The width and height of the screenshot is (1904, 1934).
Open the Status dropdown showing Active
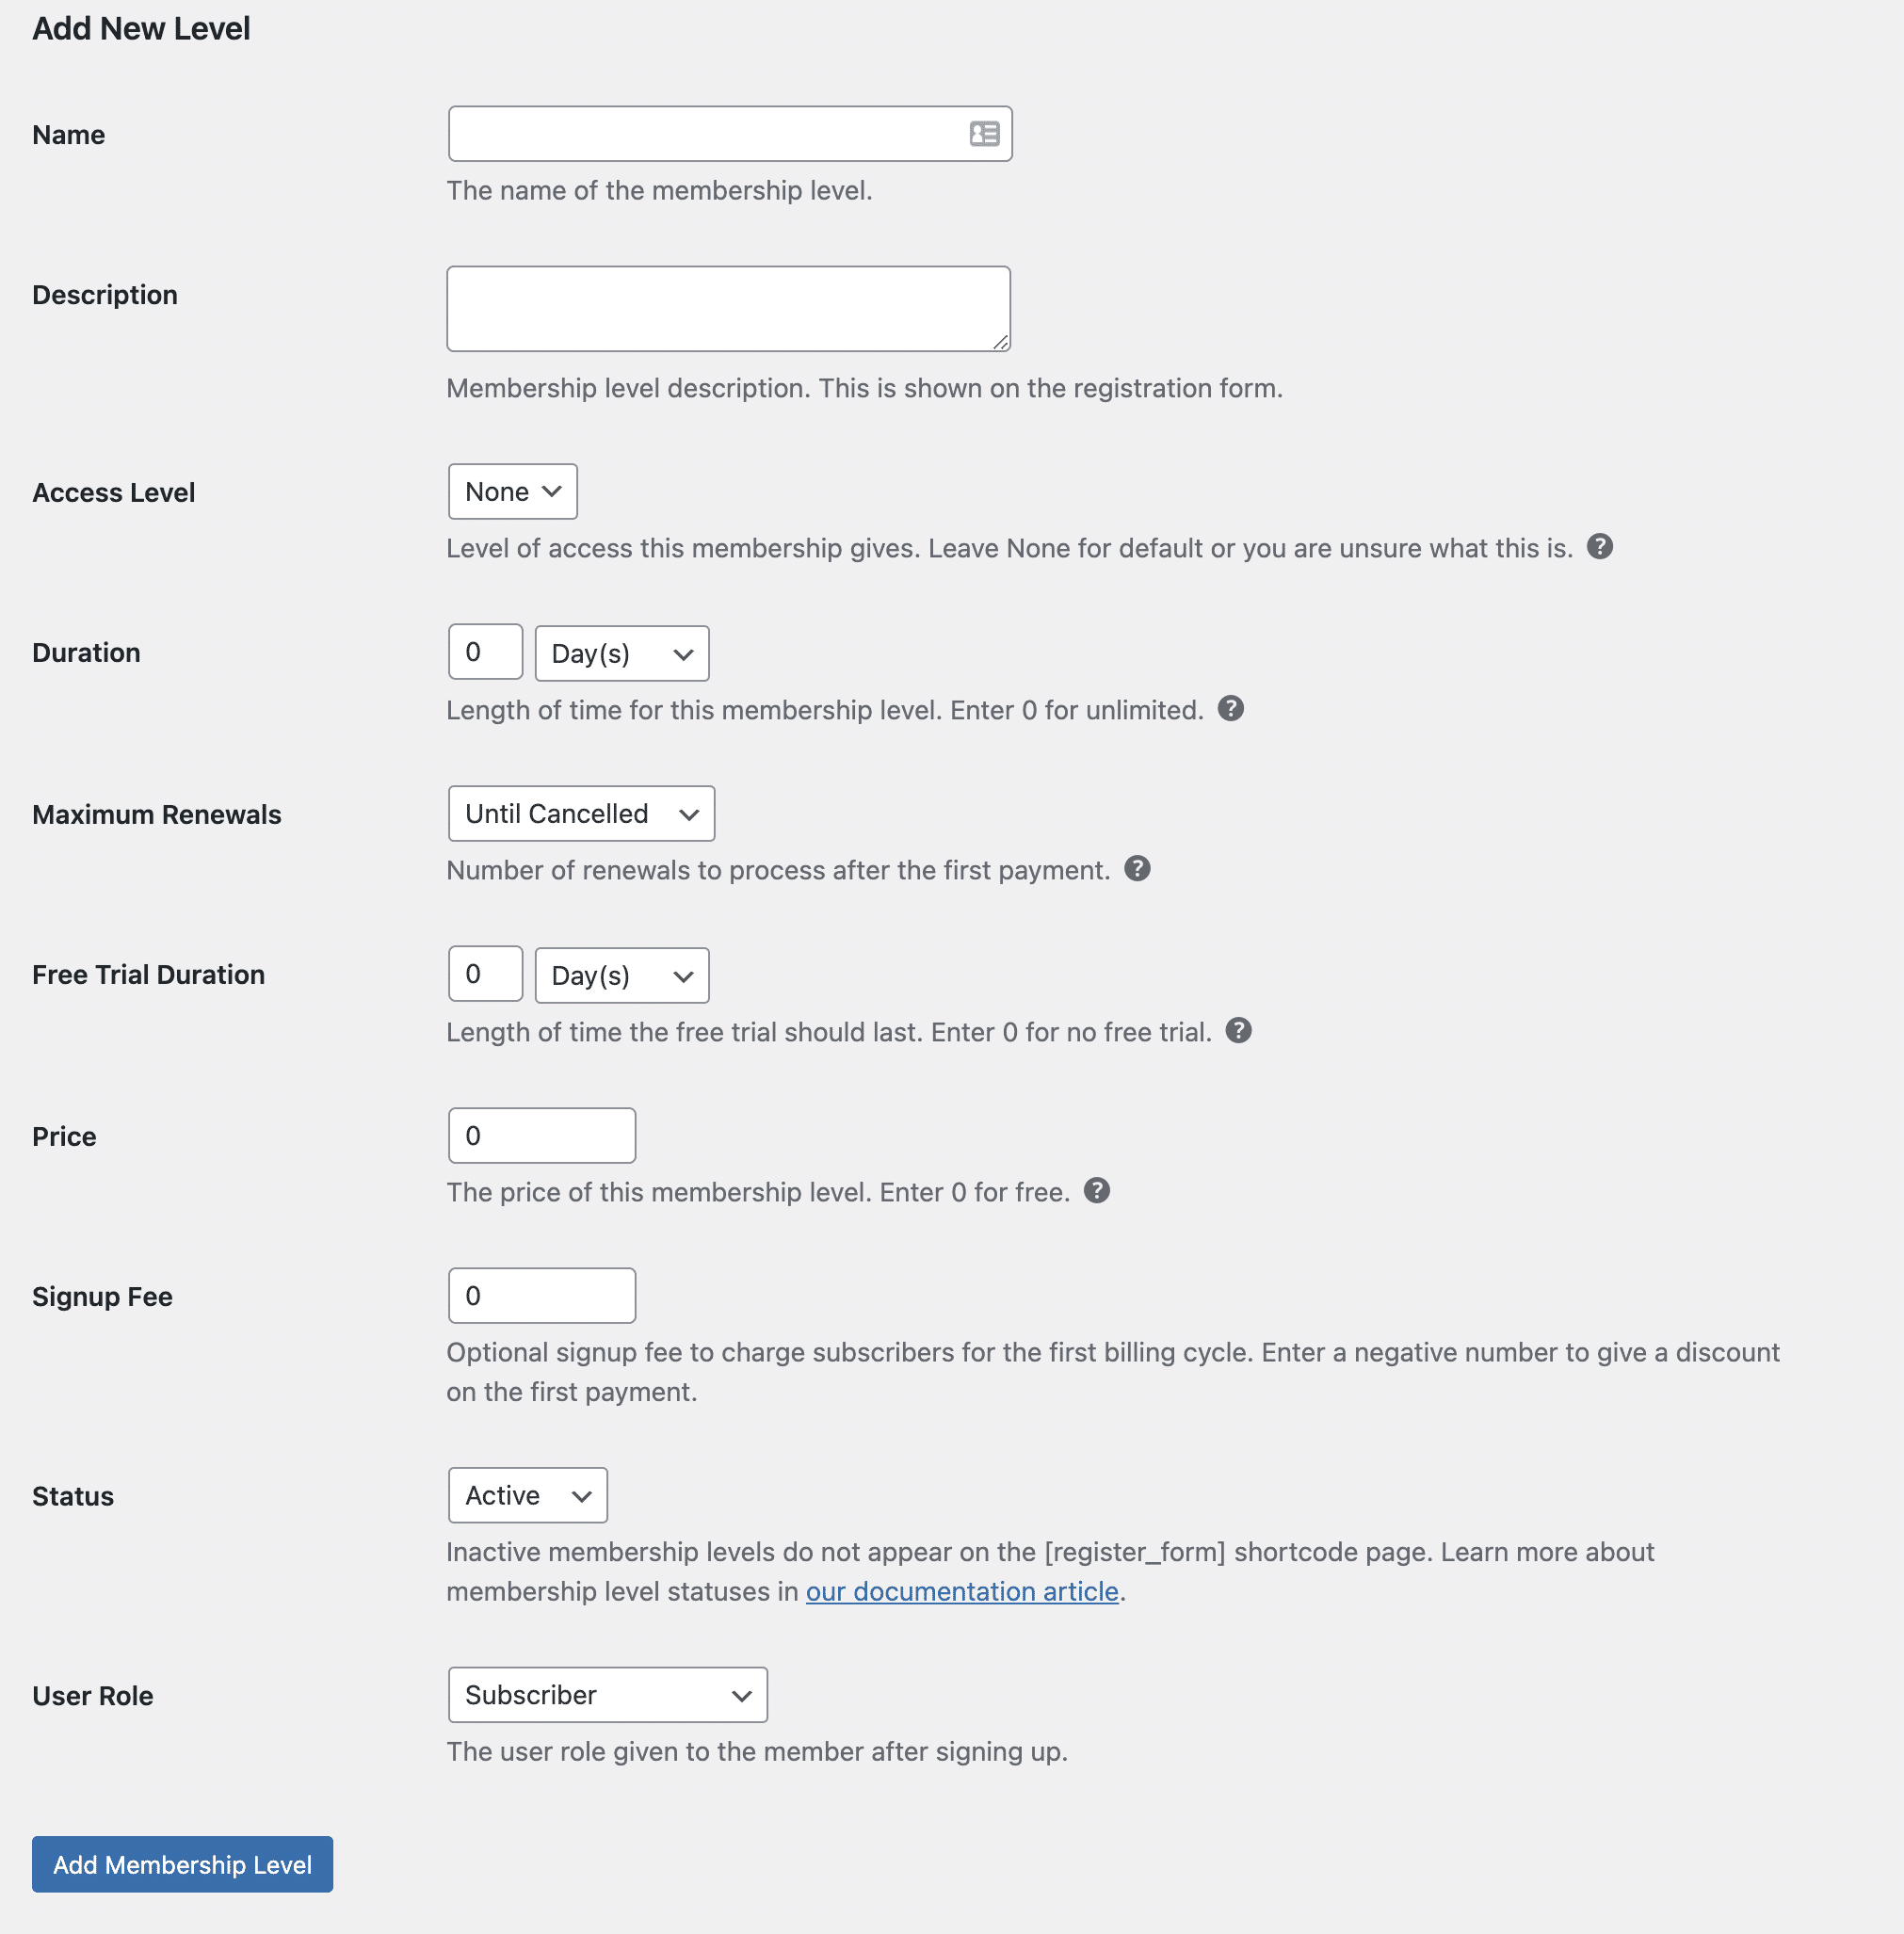click(x=527, y=1496)
